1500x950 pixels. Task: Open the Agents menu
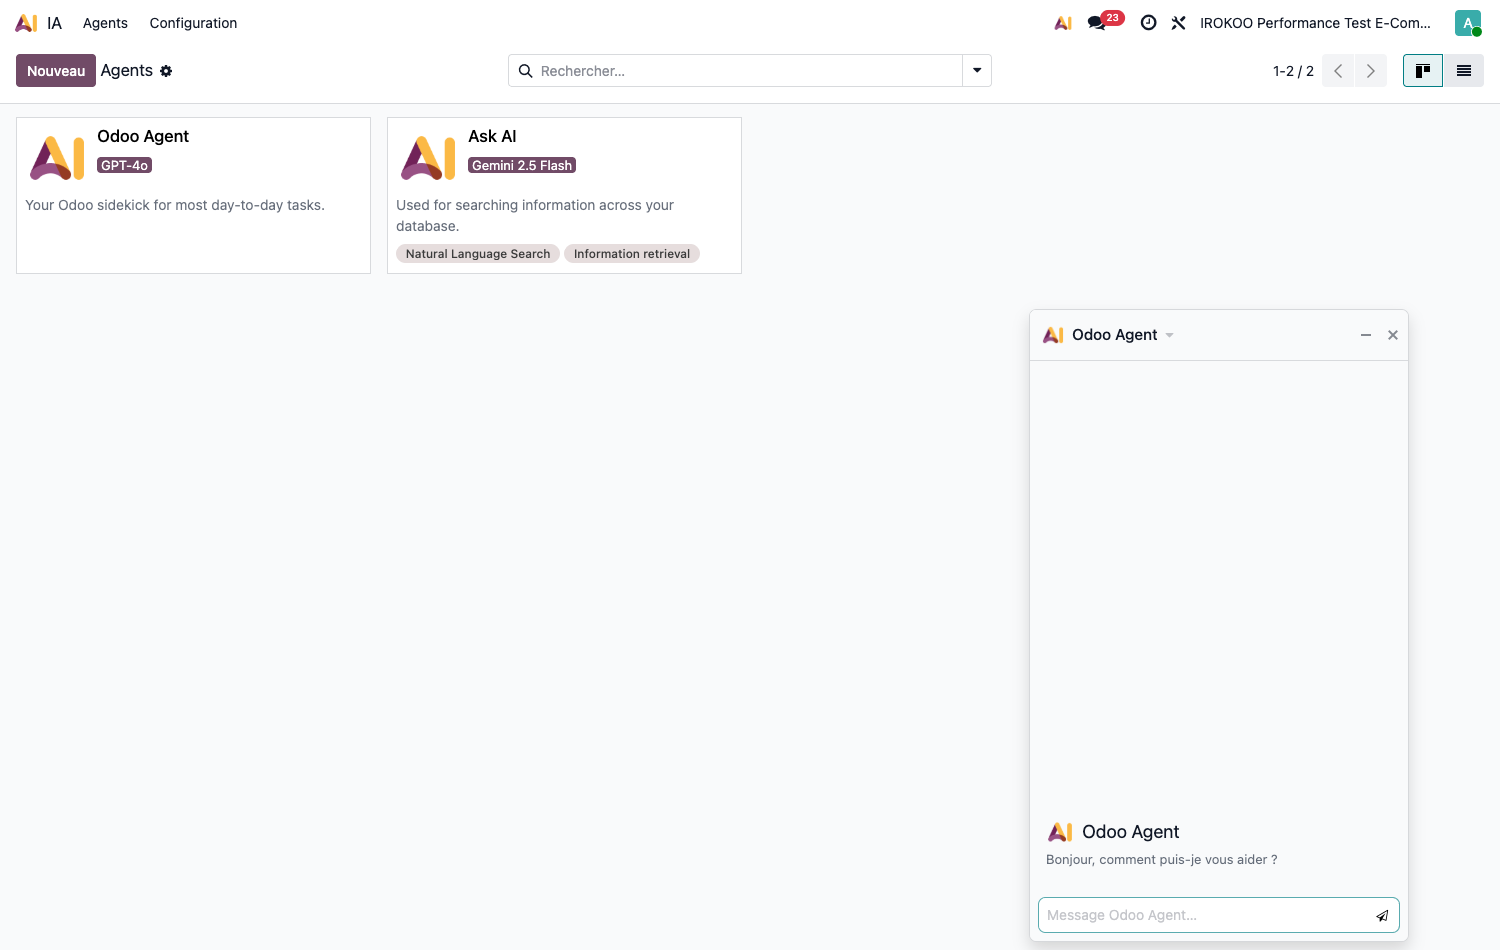click(105, 23)
